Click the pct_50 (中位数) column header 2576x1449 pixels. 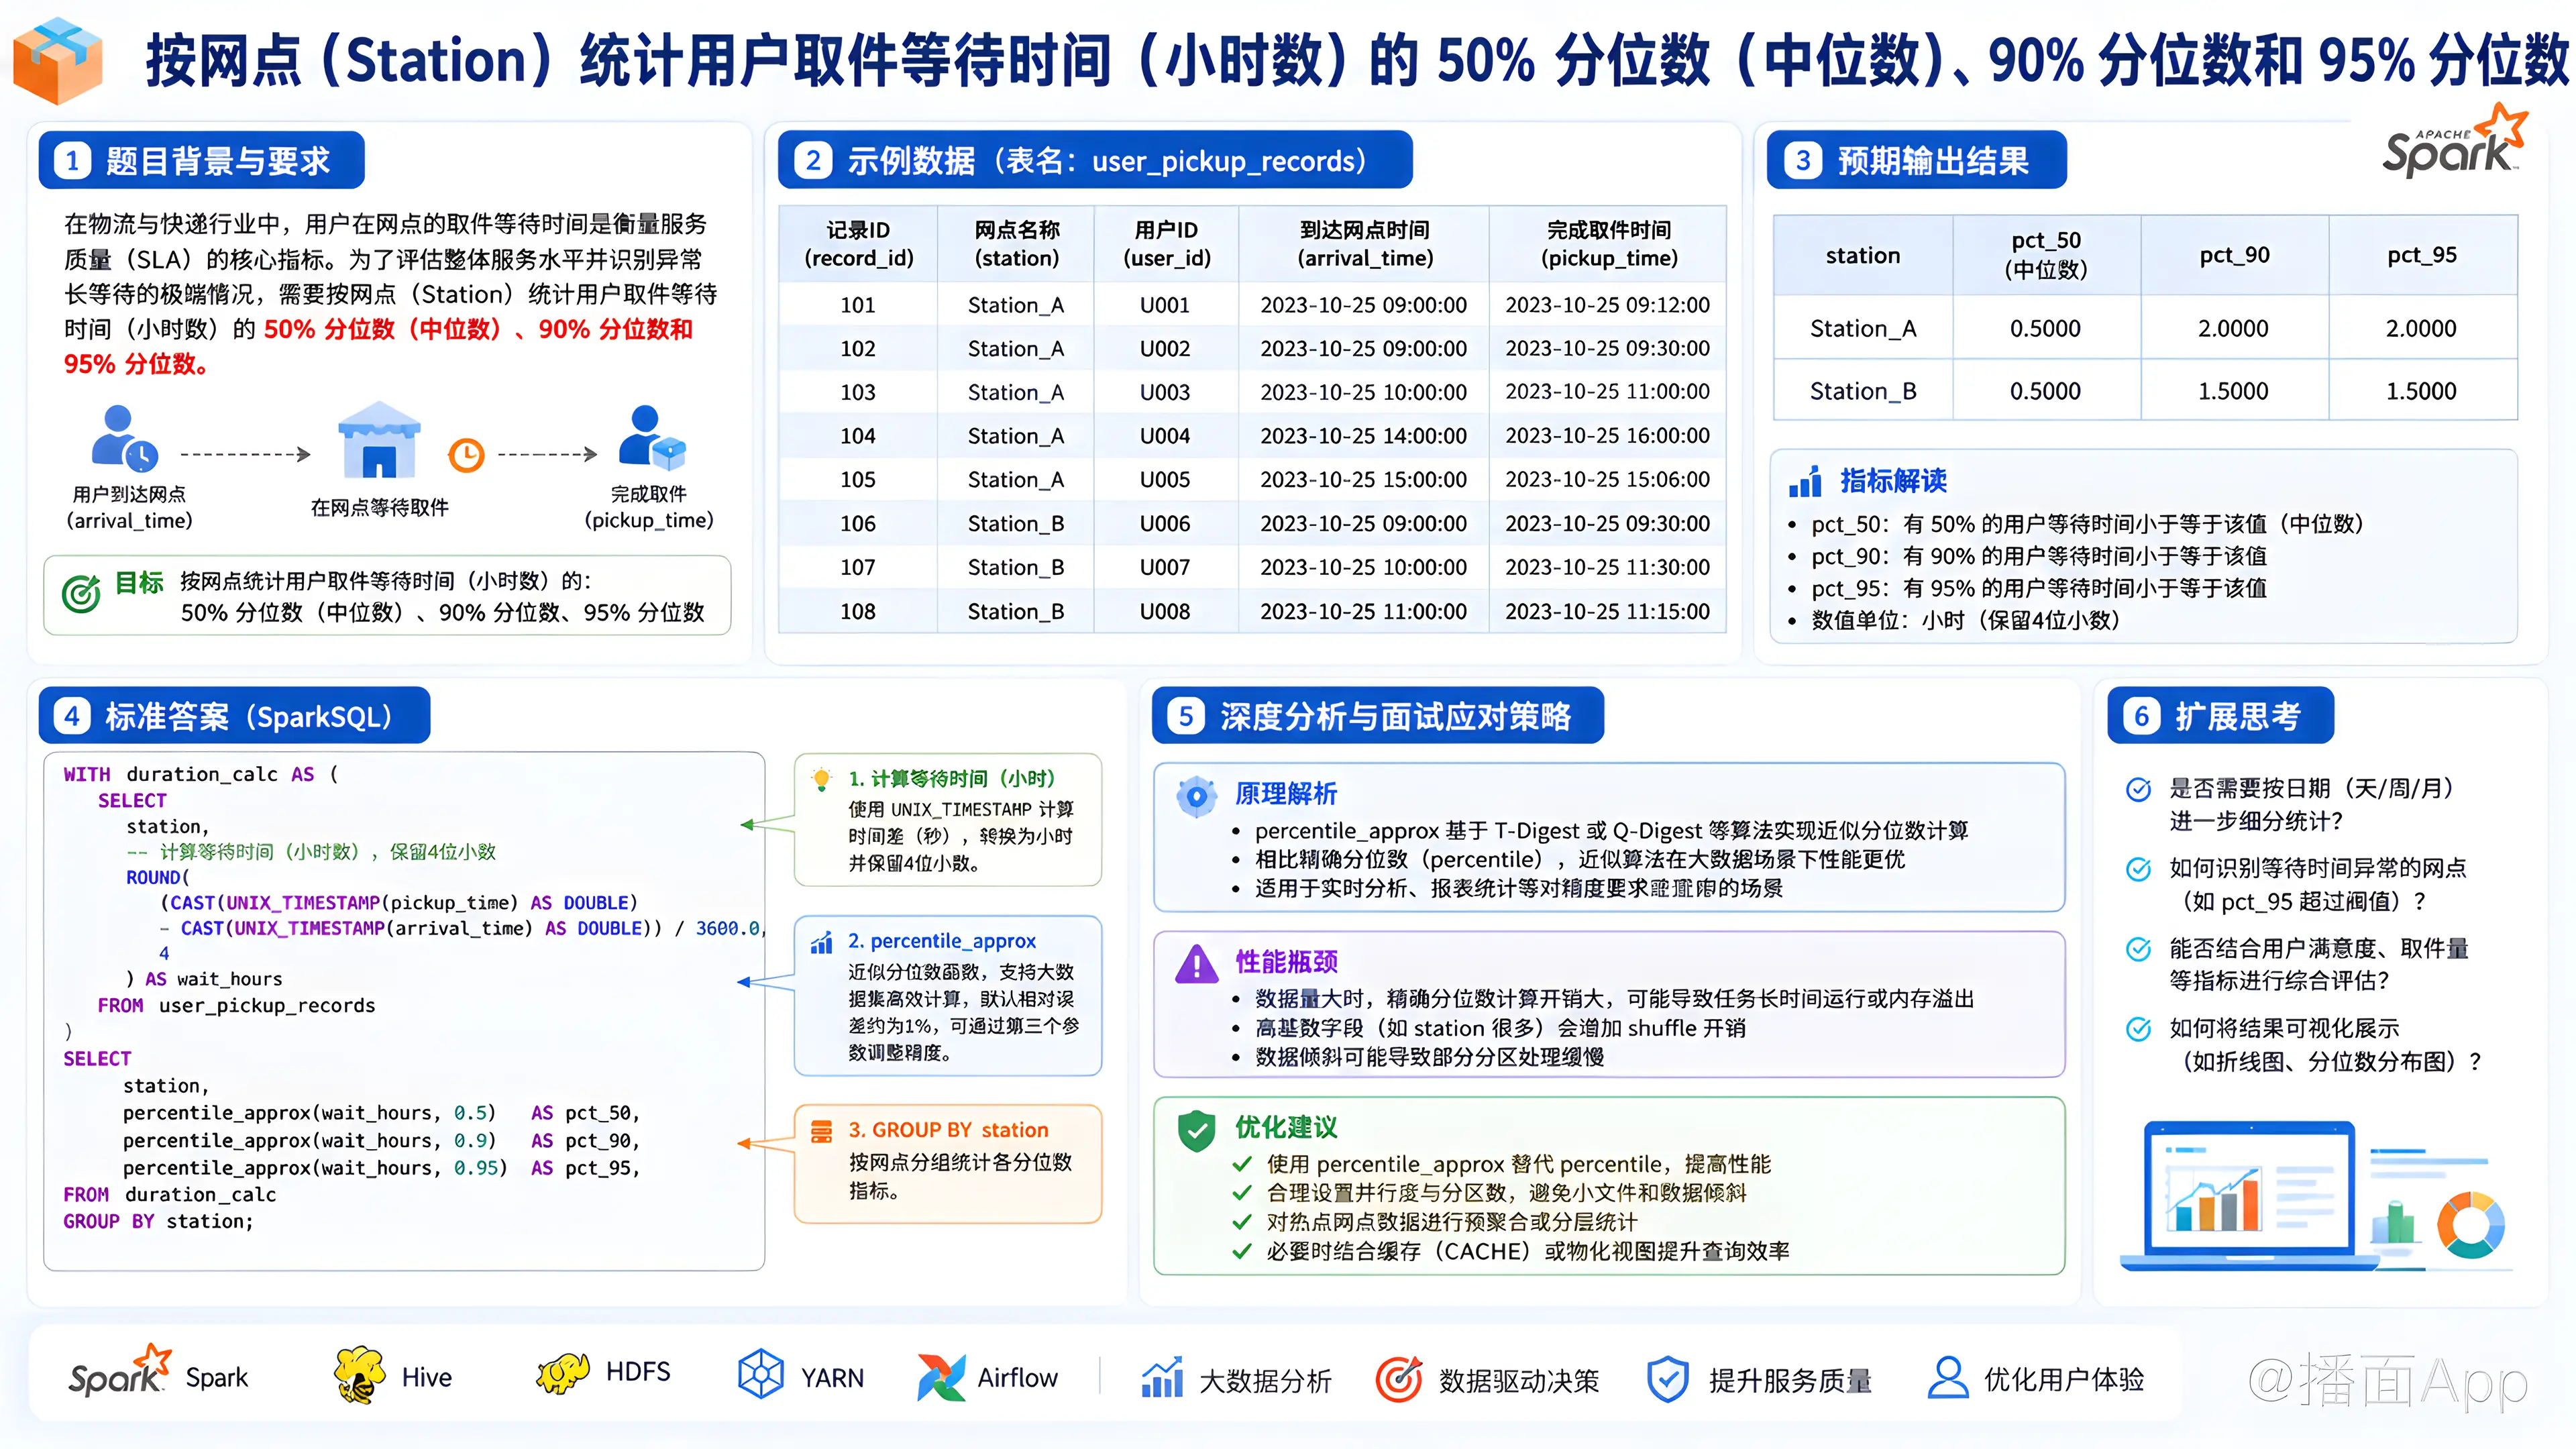(2046, 255)
